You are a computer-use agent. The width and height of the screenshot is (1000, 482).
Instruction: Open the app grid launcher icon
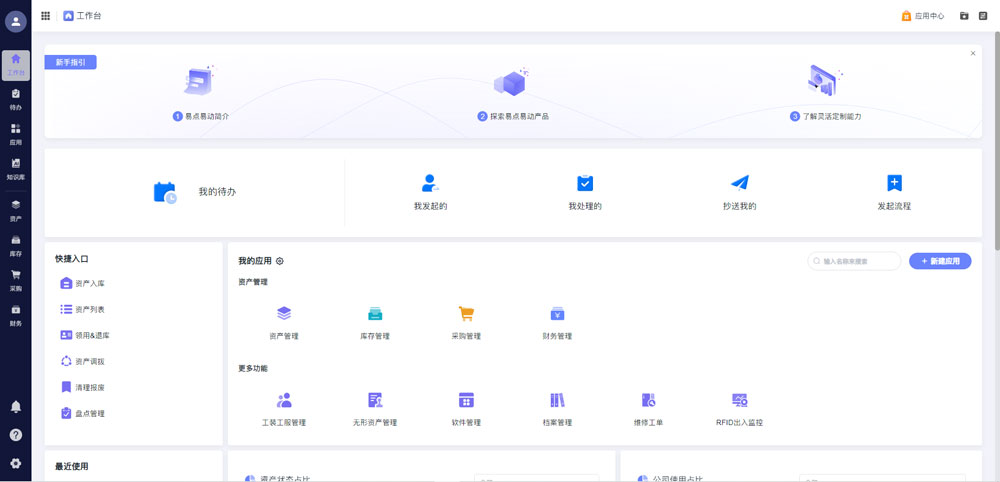[x=46, y=16]
